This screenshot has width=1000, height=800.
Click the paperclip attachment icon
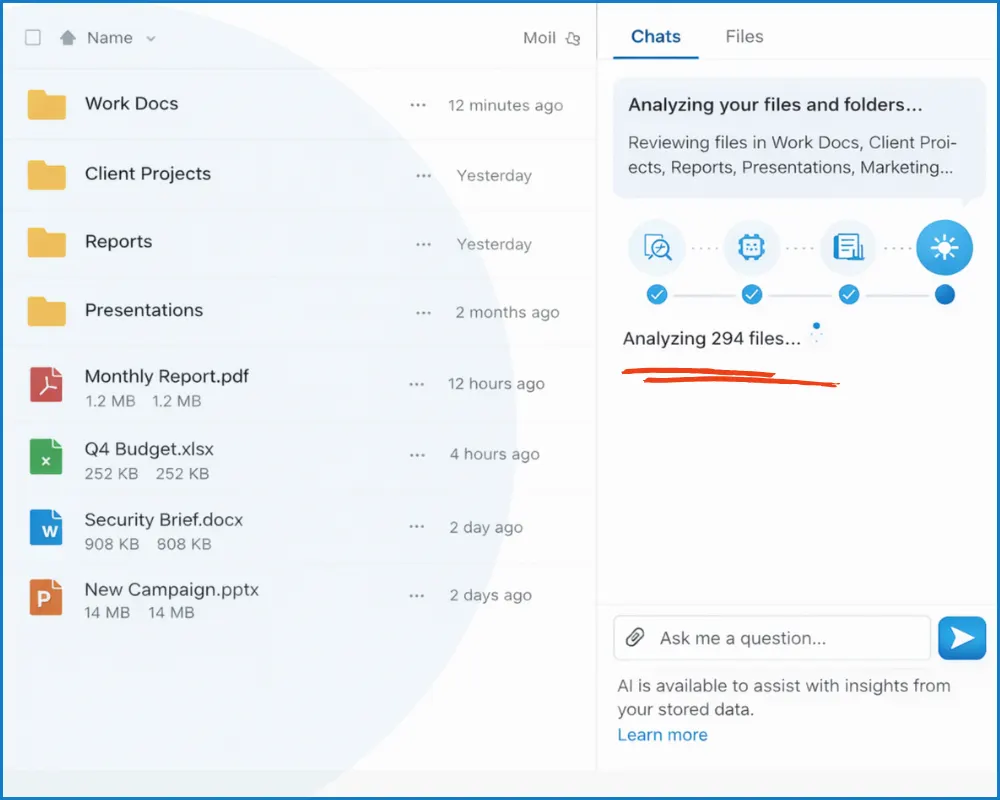tap(634, 638)
